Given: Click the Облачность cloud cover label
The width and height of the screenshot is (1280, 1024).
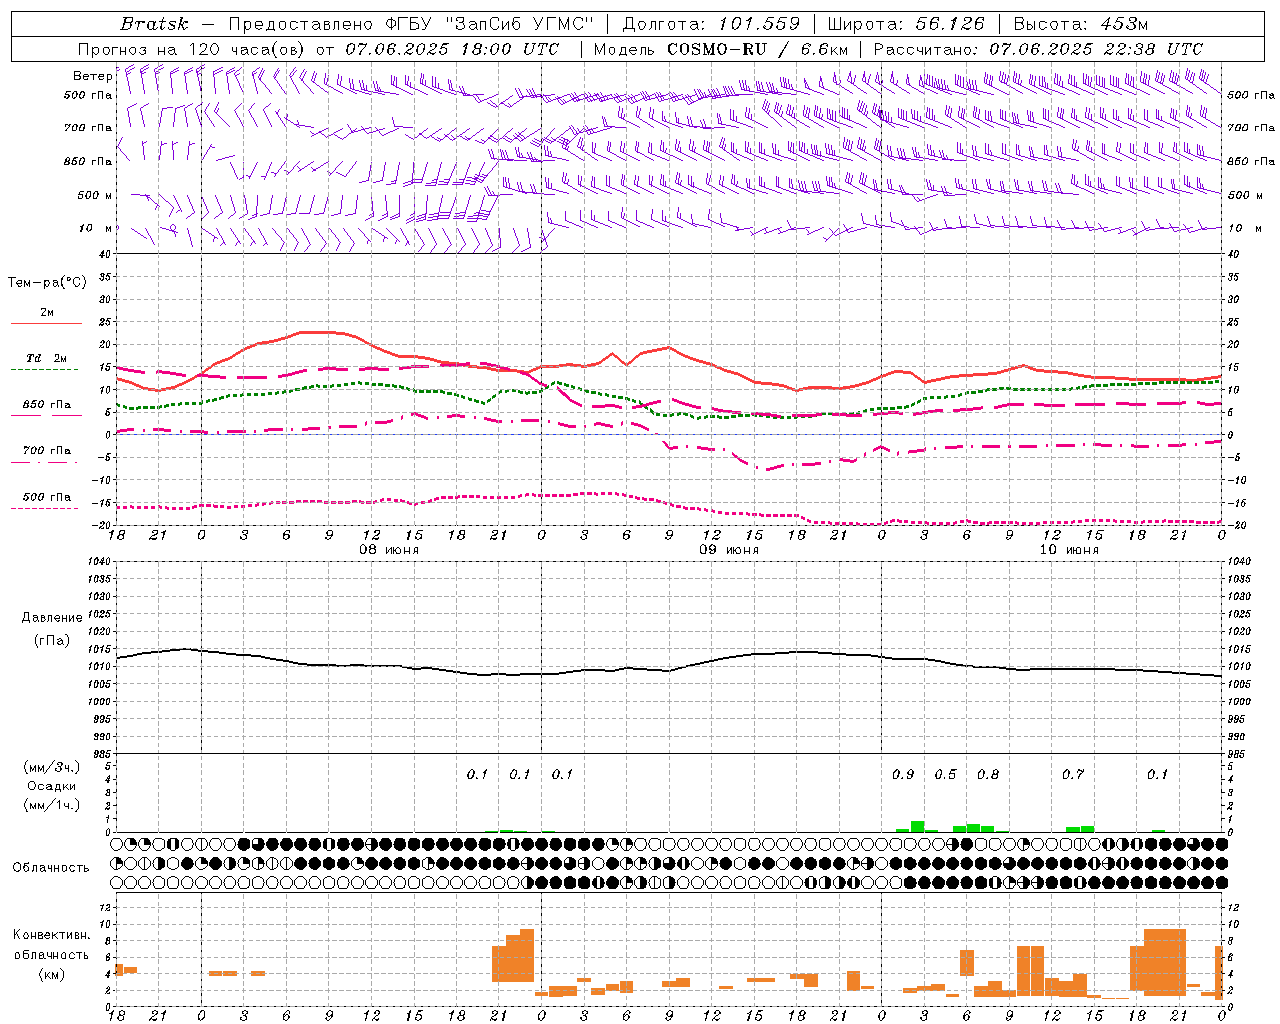Looking at the screenshot, I should pyautogui.click(x=51, y=867).
